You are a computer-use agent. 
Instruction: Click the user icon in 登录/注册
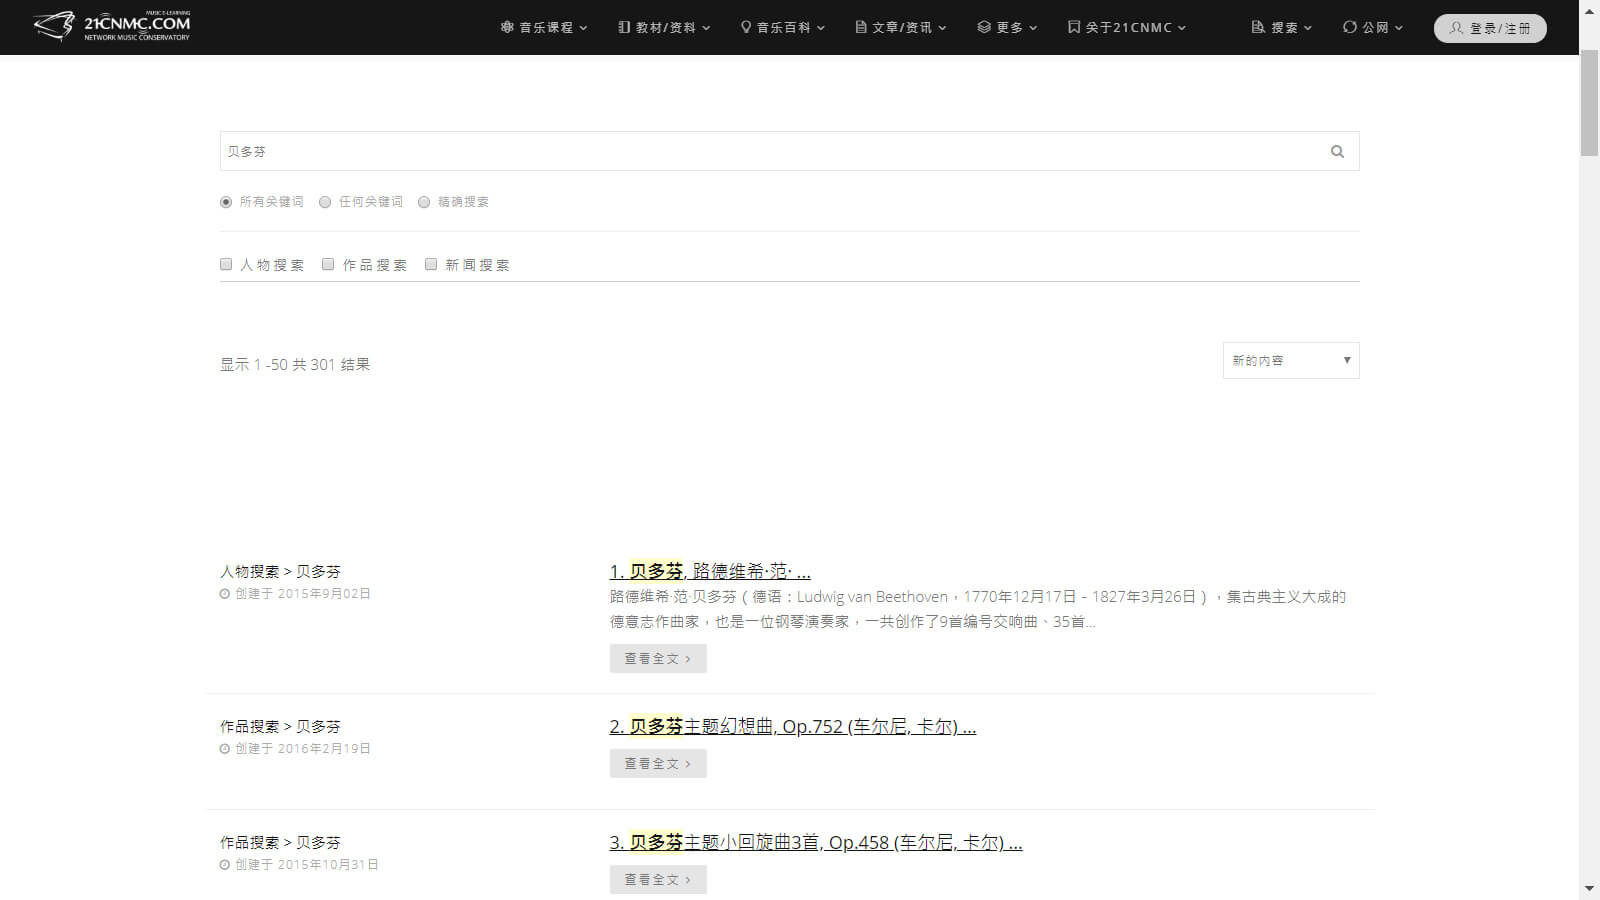pos(1456,28)
